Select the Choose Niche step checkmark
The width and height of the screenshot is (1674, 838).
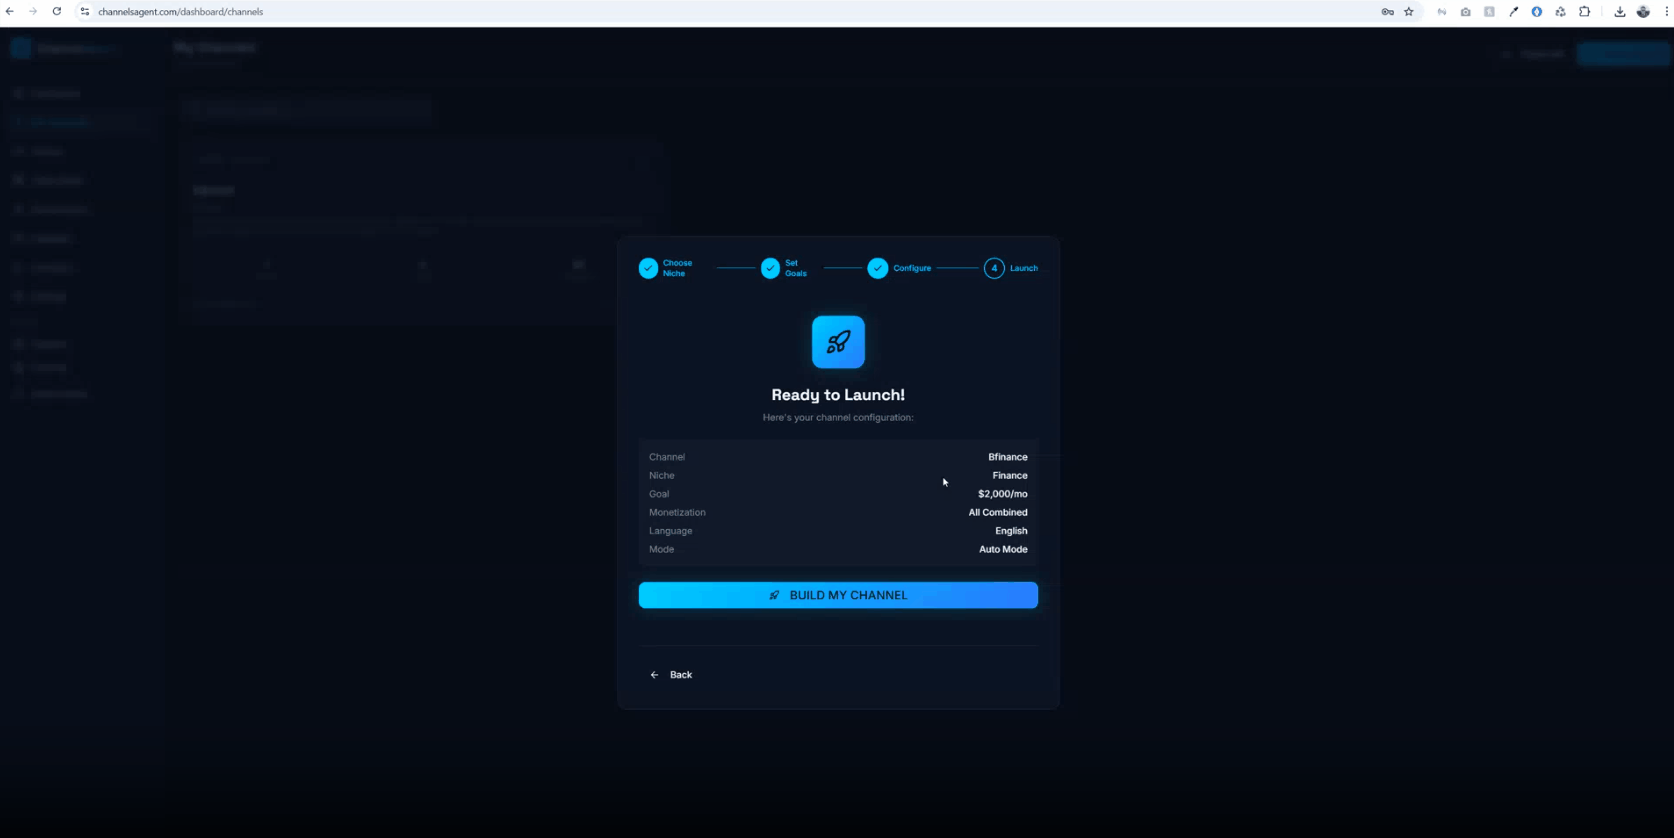click(649, 268)
